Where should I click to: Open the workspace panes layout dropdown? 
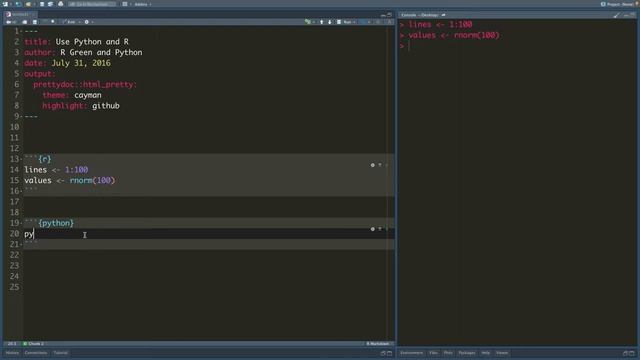coord(126,4)
